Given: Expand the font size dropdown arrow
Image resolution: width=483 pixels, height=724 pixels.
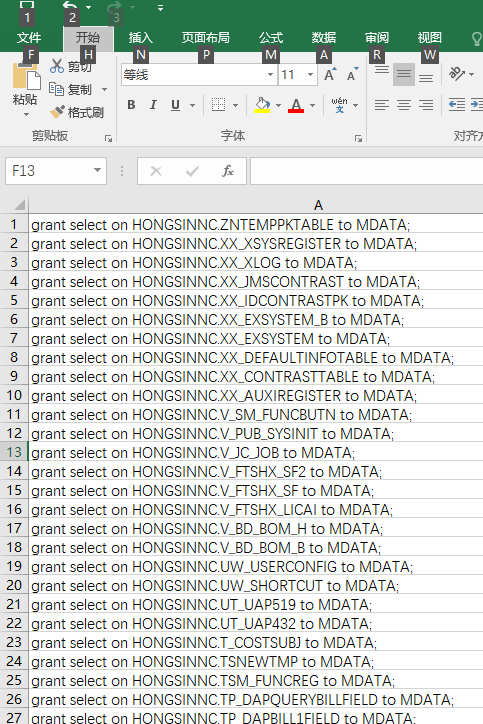Looking at the screenshot, I should pyautogui.click(x=311, y=75).
